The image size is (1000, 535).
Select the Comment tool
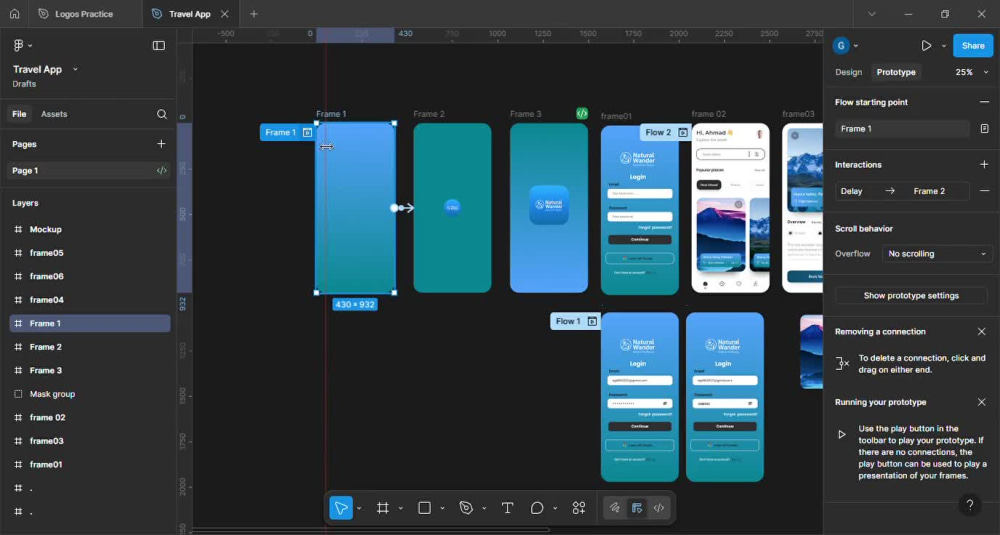click(537, 508)
